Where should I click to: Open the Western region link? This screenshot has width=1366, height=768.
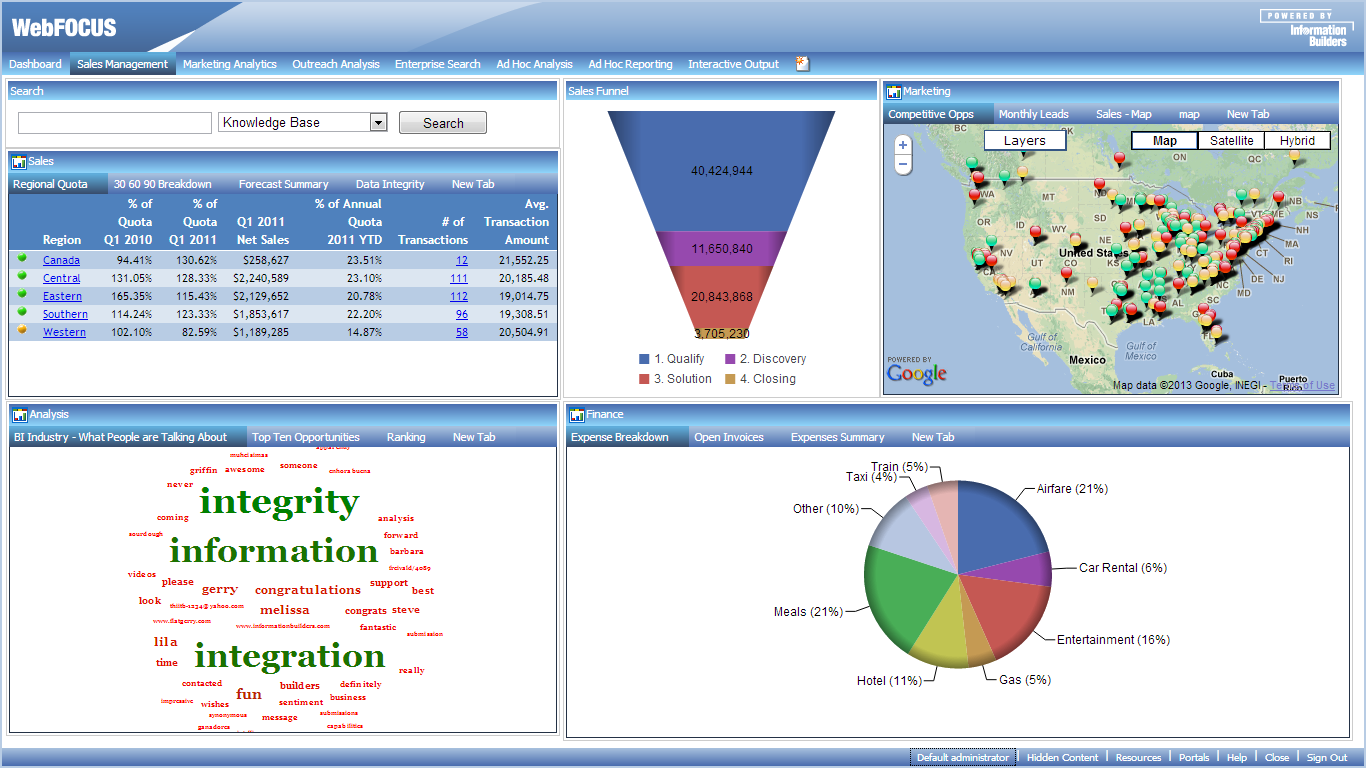[64, 332]
